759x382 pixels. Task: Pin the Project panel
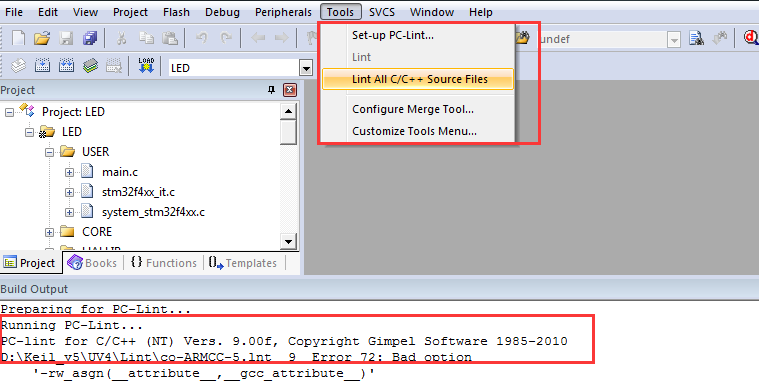[x=272, y=90]
